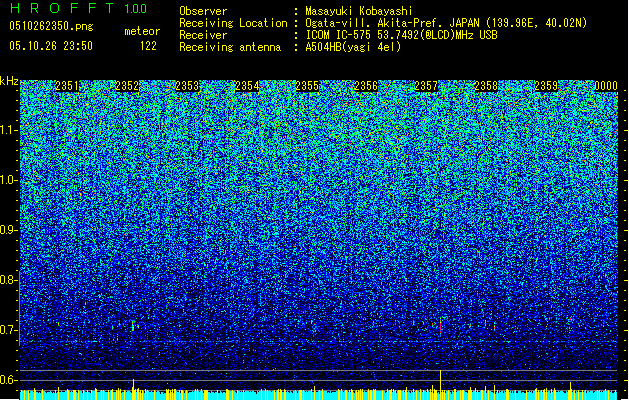
Task: Click the 0.8 kHz axis label
Action: pos(8,280)
